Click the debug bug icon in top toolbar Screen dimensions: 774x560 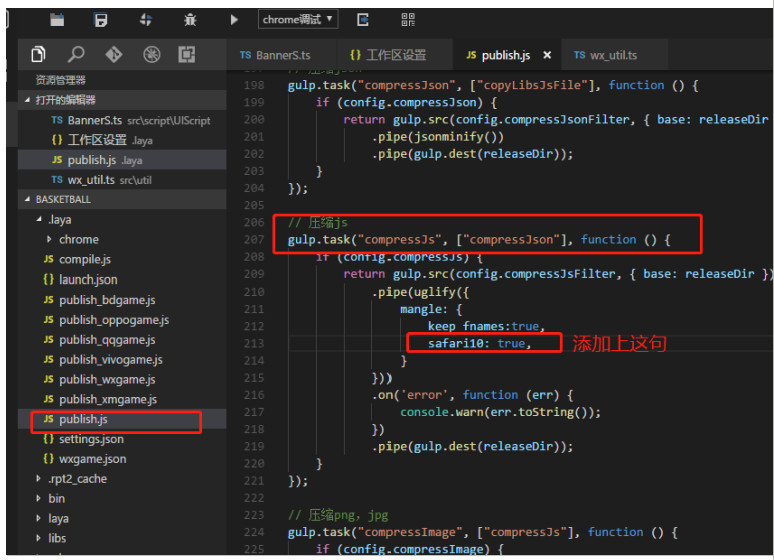pos(190,20)
